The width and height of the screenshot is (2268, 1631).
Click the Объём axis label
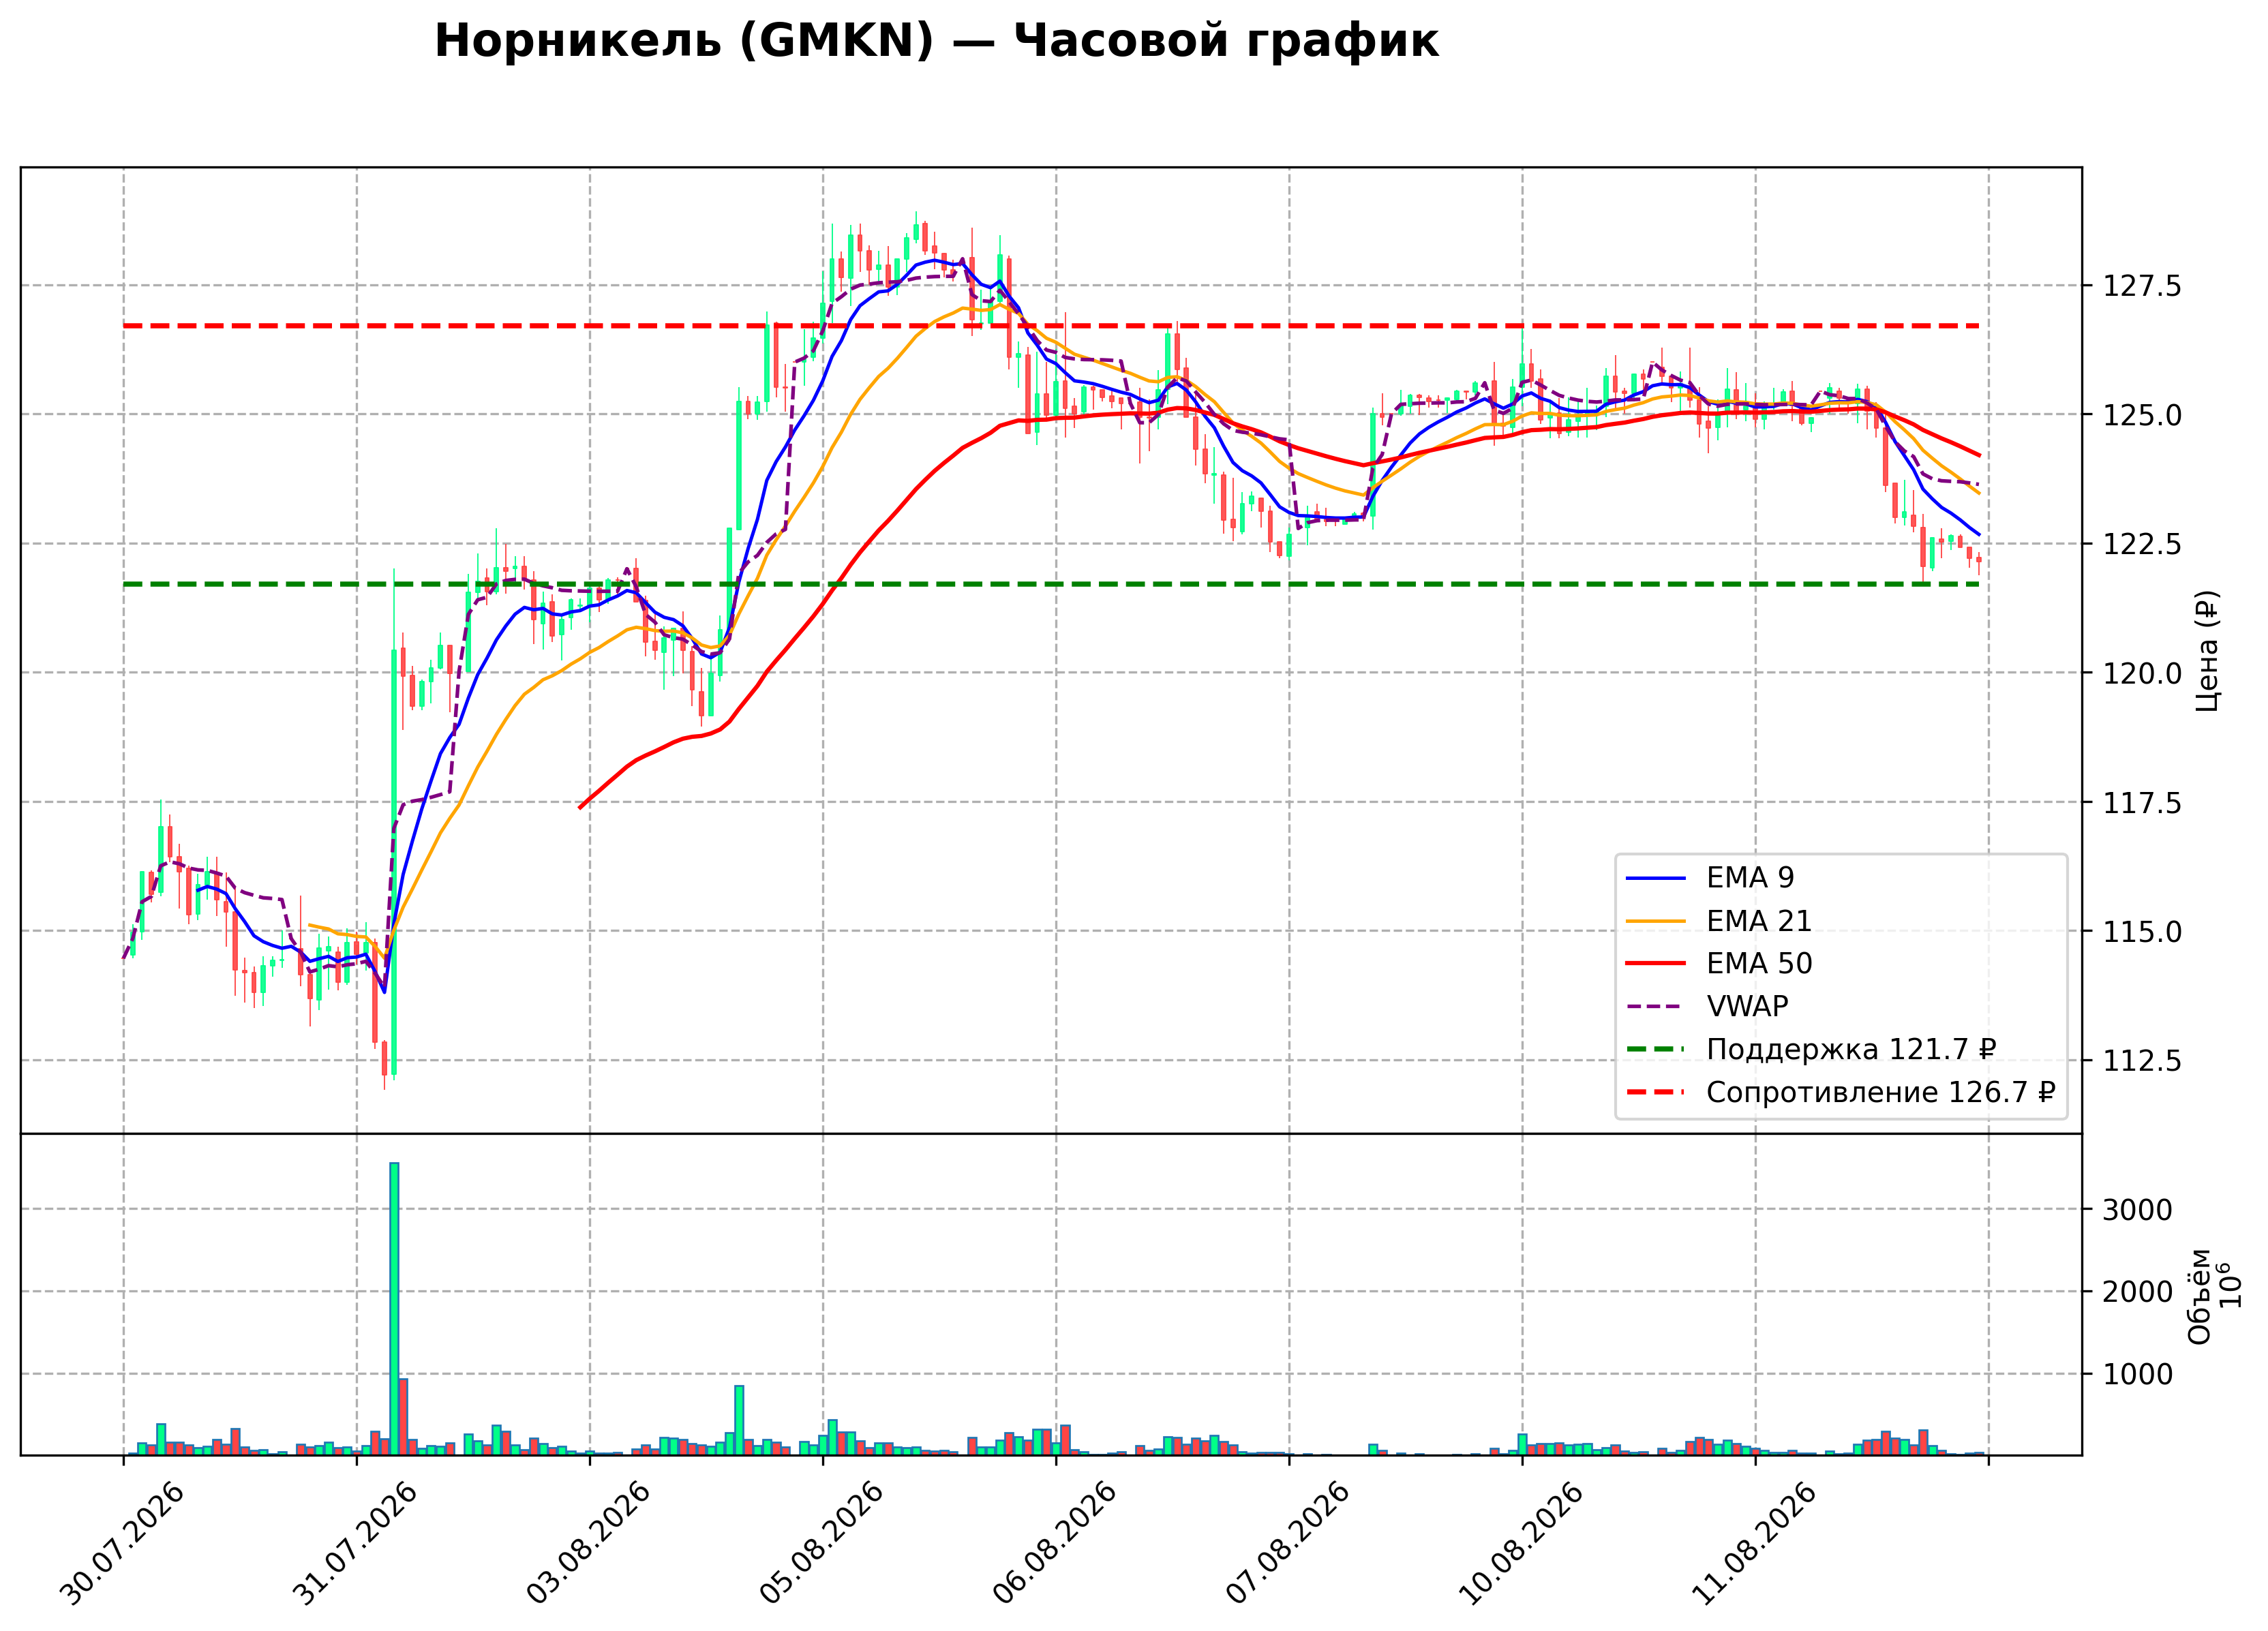[2200, 1296]
